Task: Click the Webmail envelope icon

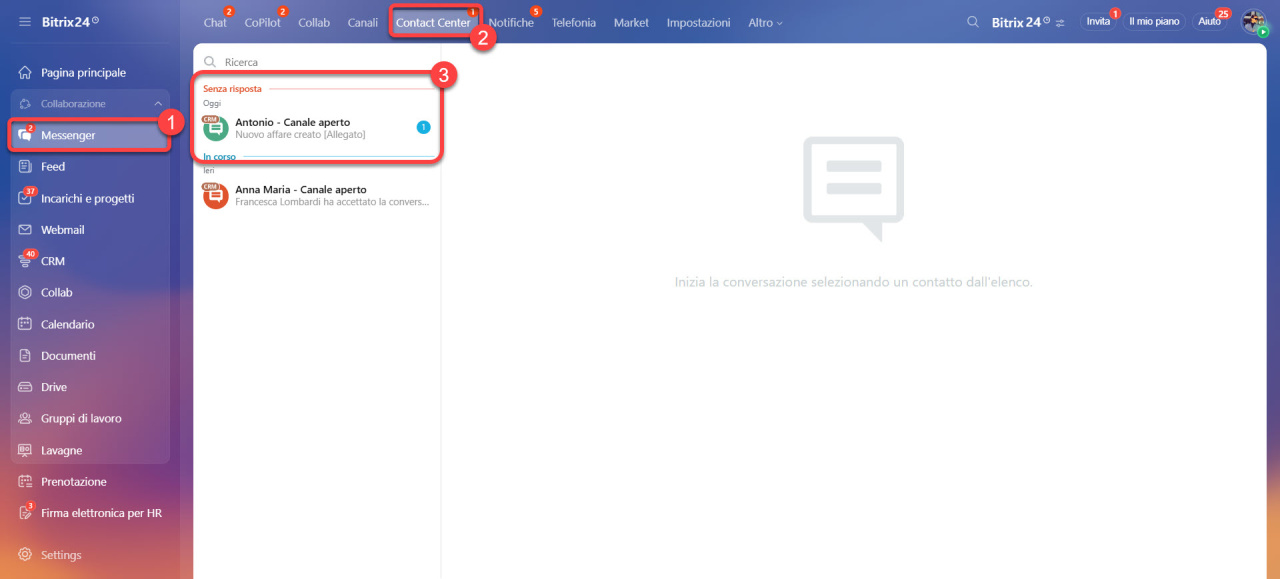Action: click(x=25, y=230)
